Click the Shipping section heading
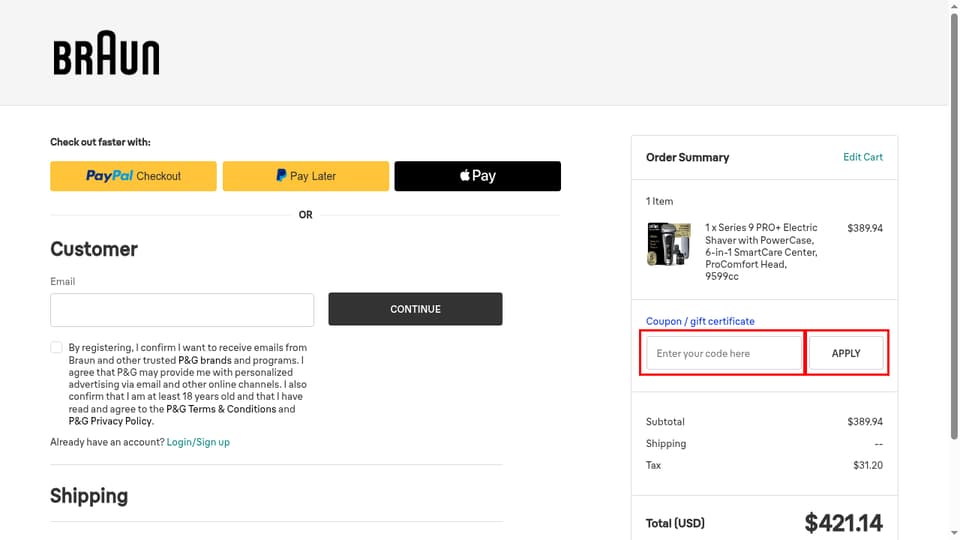The width and height of the screenshot is (960, 540). coord(89,495)
